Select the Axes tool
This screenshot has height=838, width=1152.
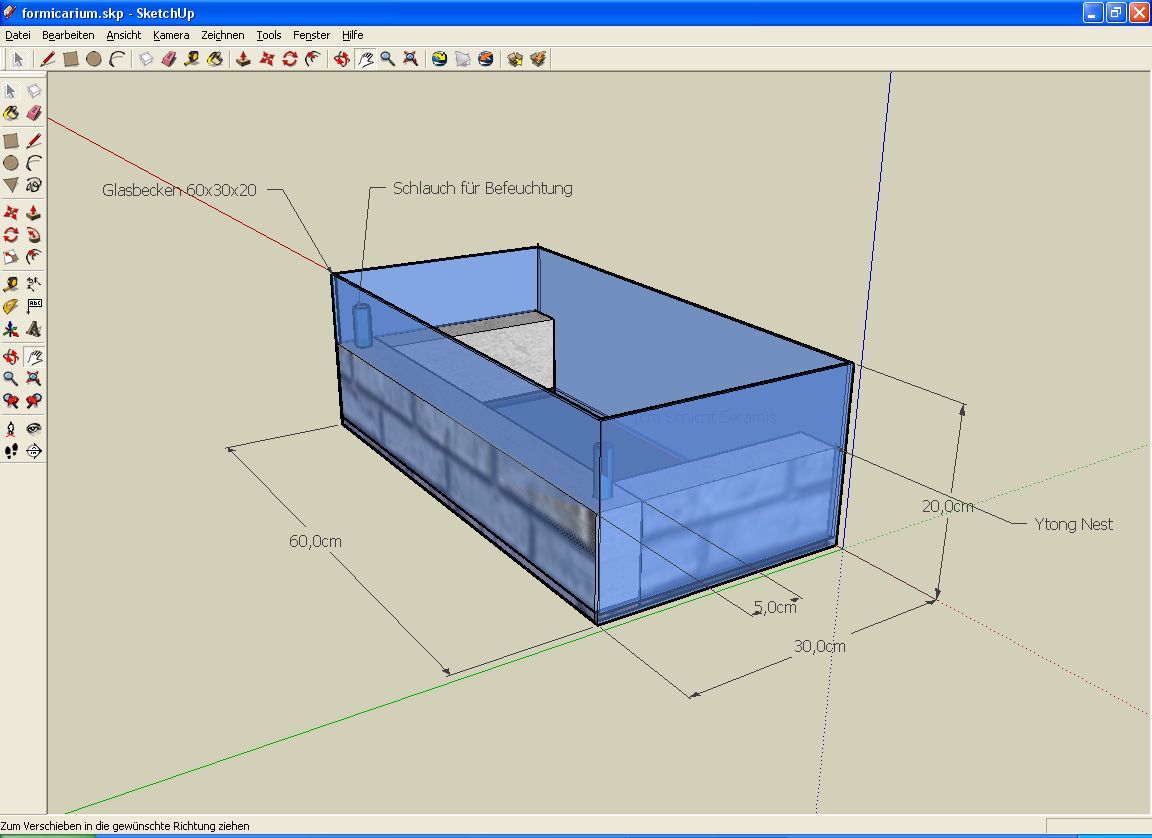coord(11,329)
